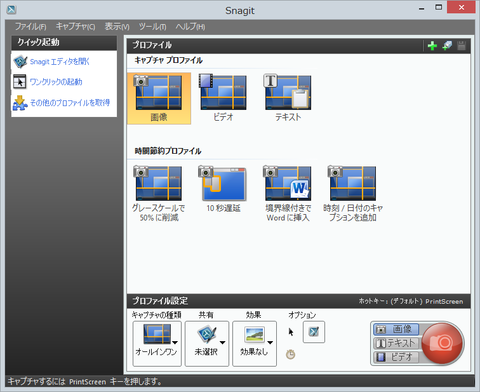Click the Snagit エディタを開く link
The width and height of the screenshot is (480, 392).
[x=60, y=62]
